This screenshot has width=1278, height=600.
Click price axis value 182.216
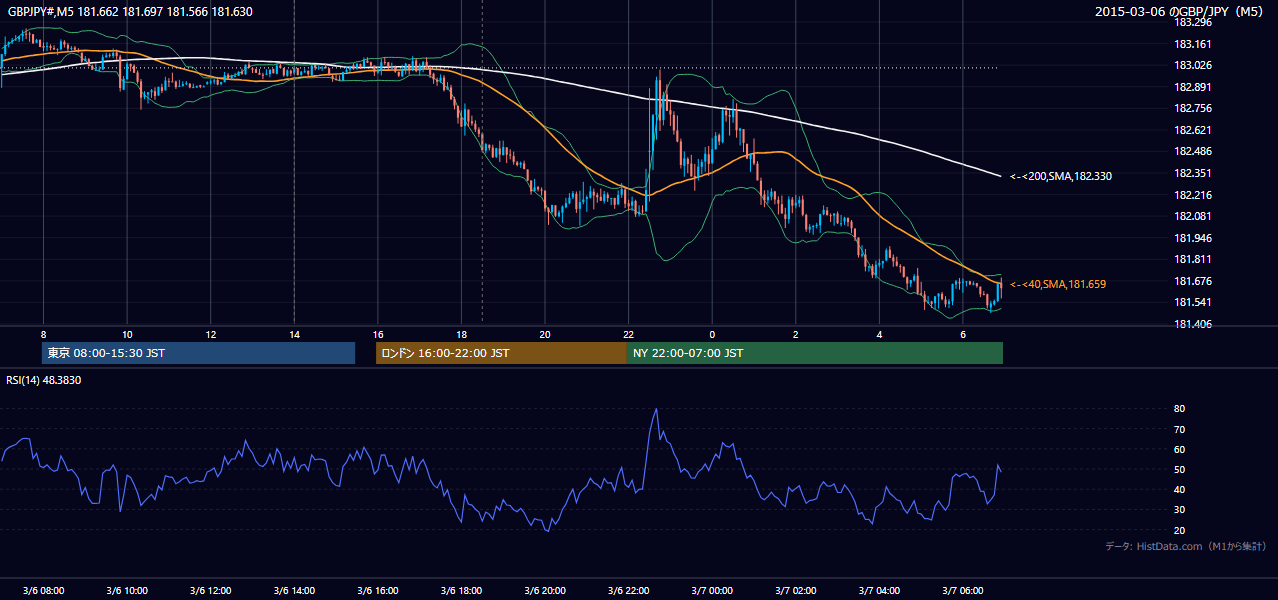click(1192, 195)
